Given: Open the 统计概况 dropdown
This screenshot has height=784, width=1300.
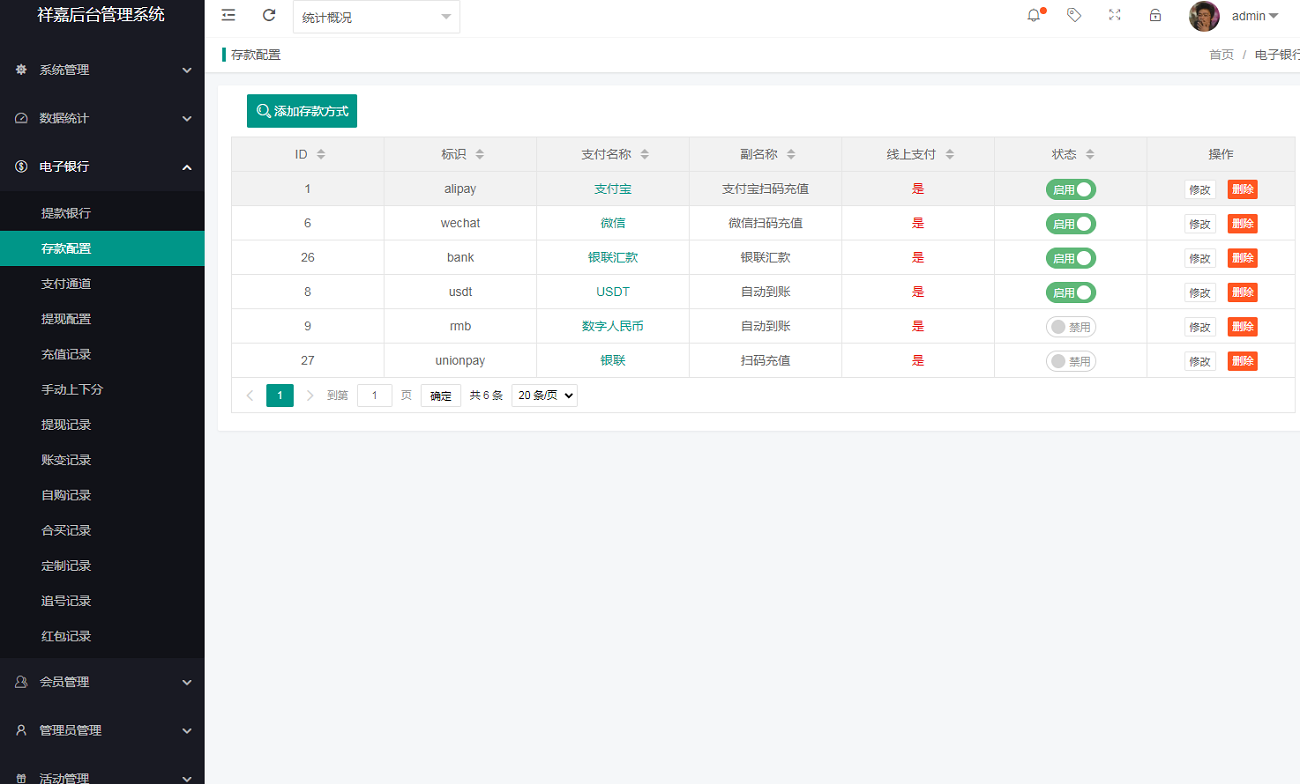Looking at the screenshot, I should pos(376,17).
